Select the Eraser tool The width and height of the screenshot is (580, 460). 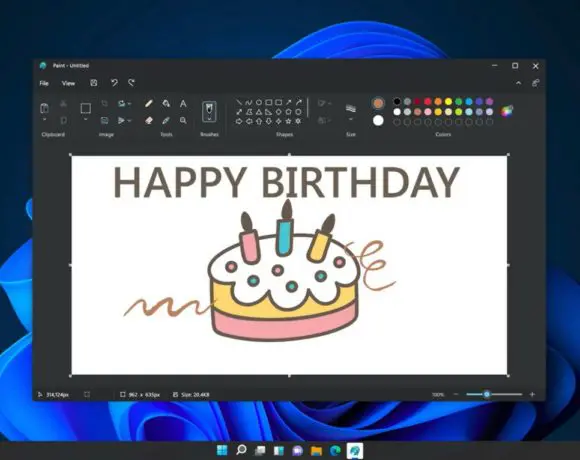149,121
